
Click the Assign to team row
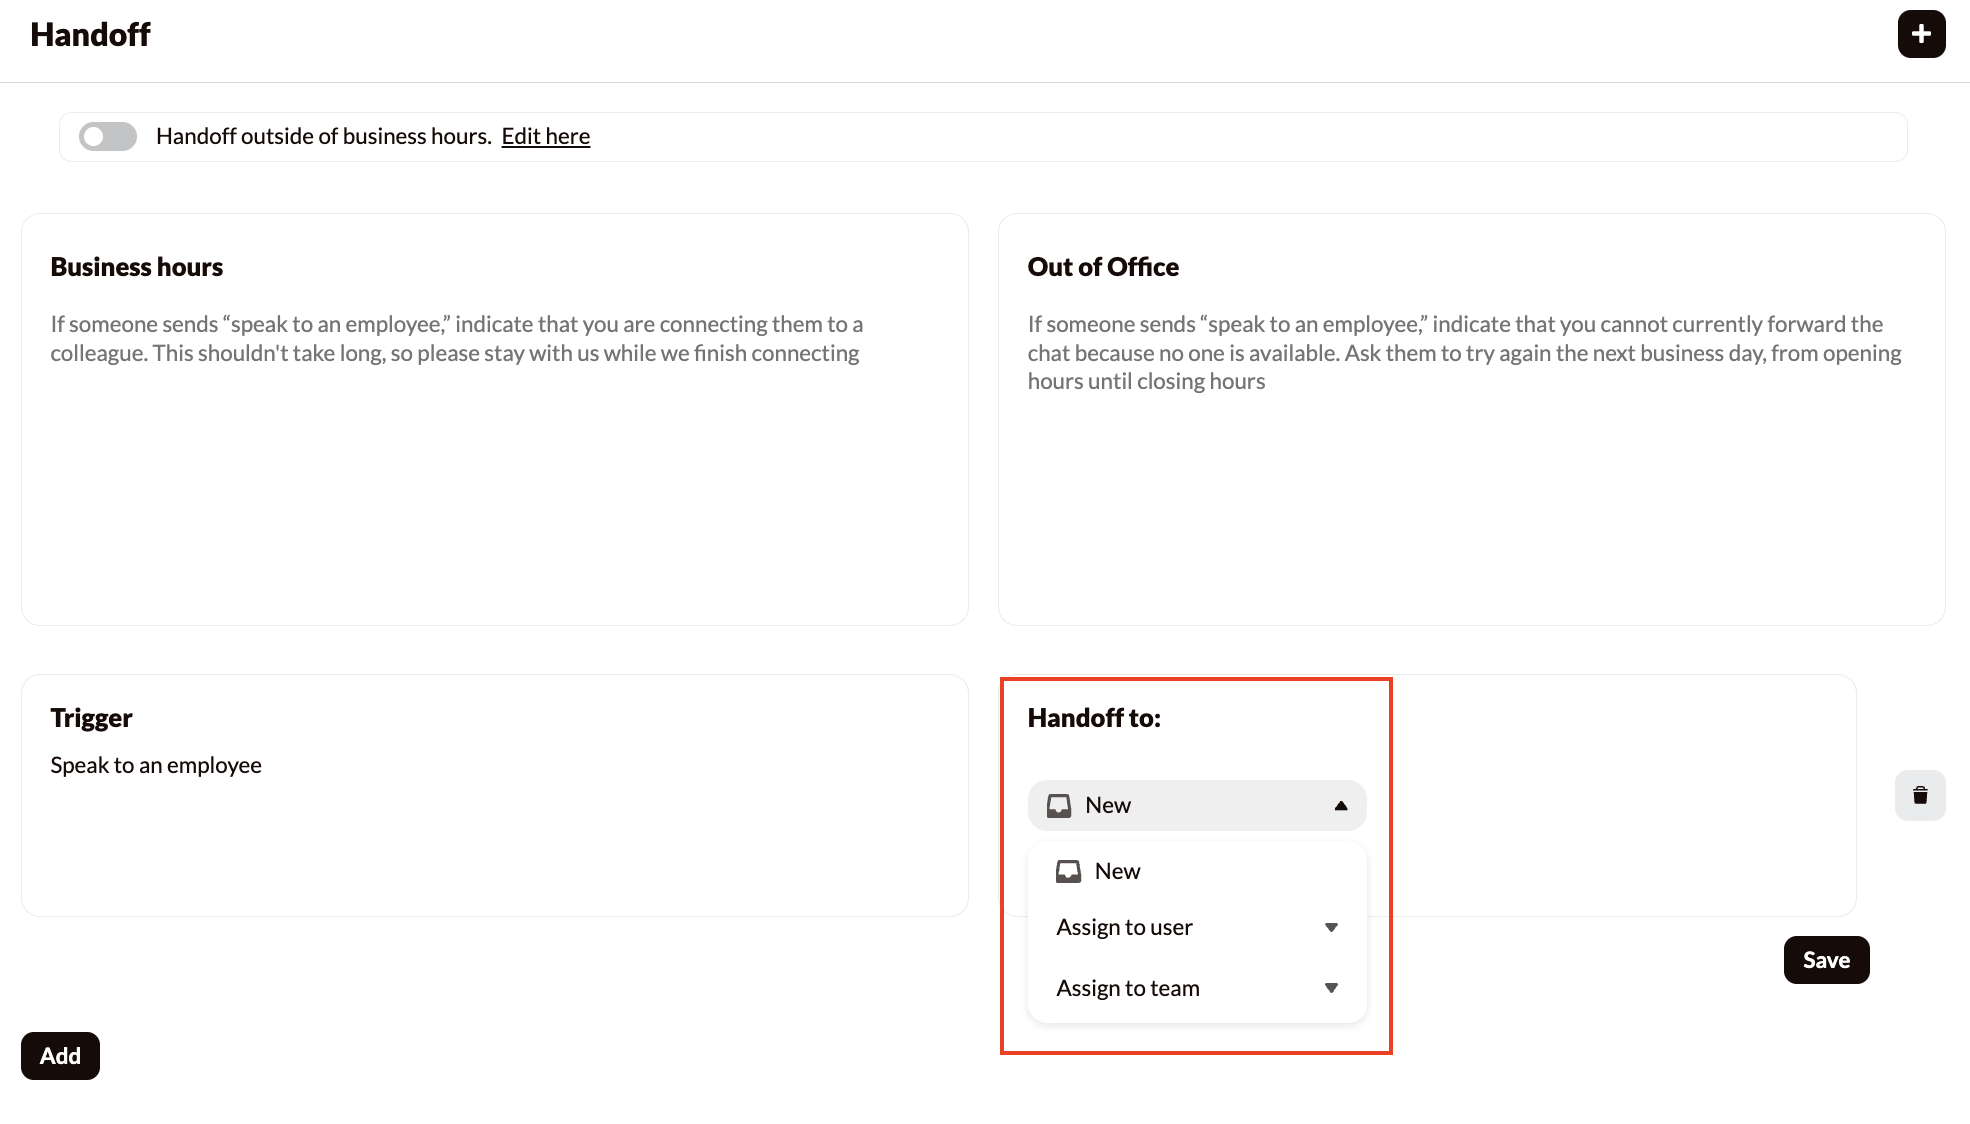1128,988
